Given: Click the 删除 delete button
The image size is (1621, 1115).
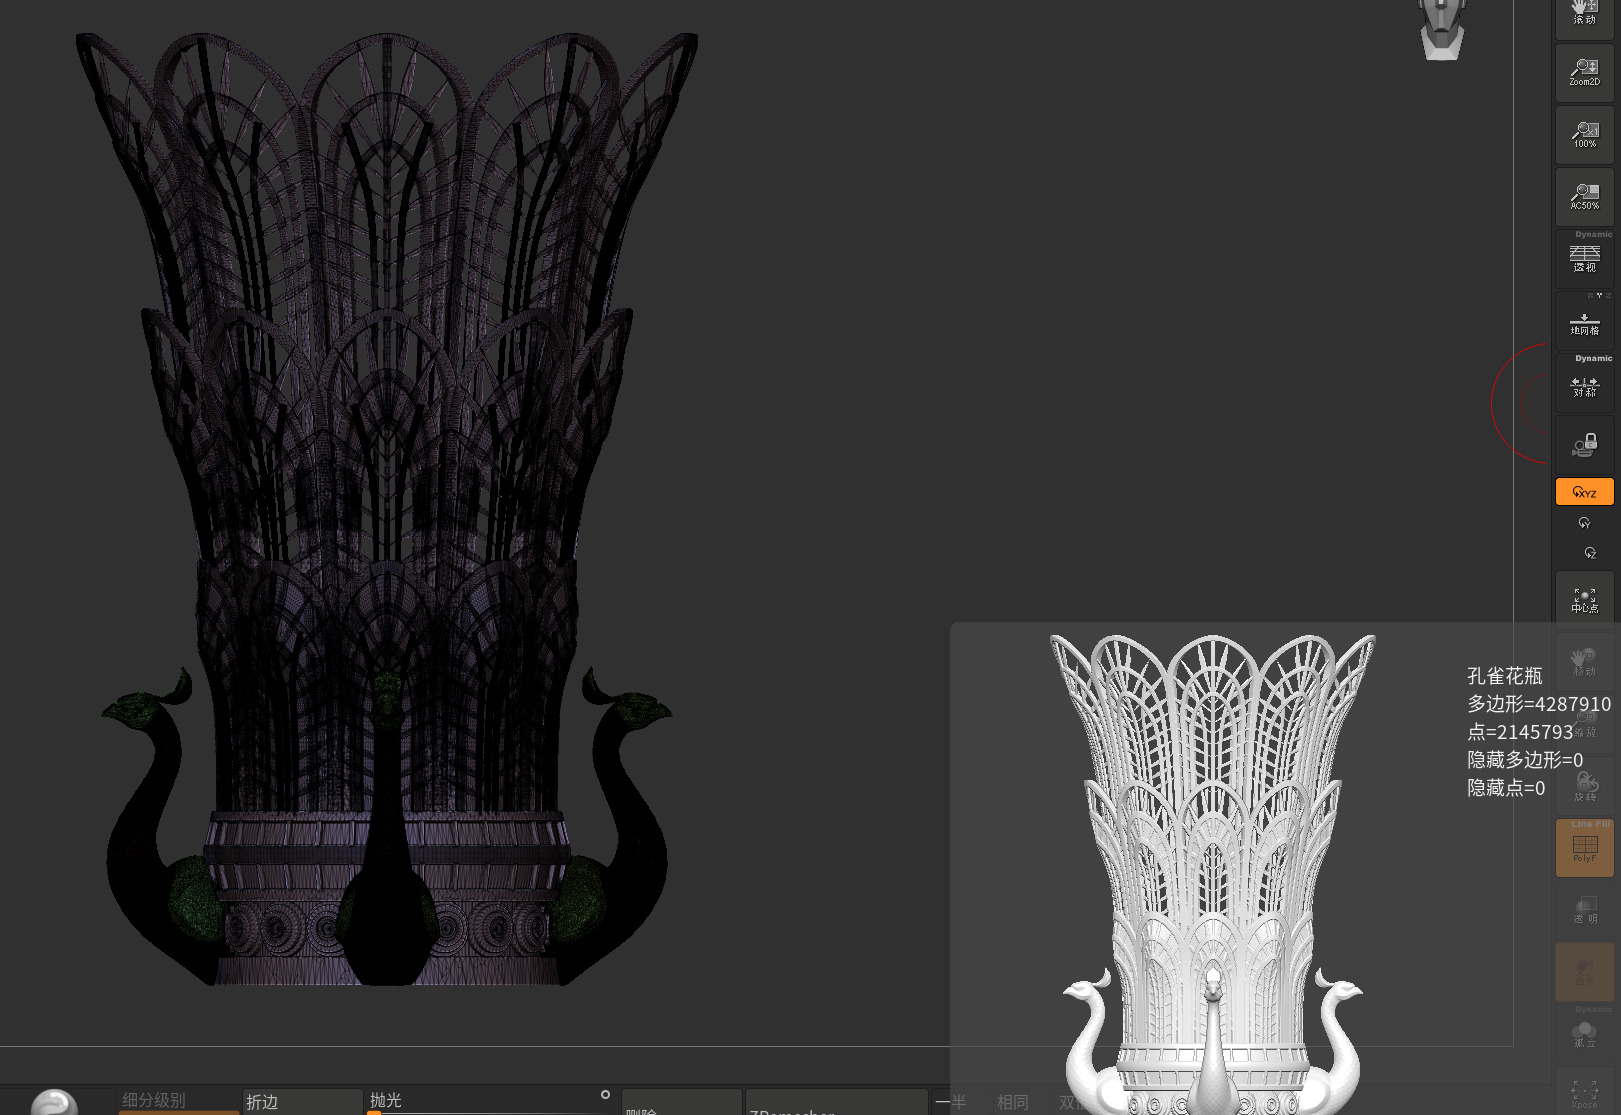Looking at the screenshot, I should 681,1104.
